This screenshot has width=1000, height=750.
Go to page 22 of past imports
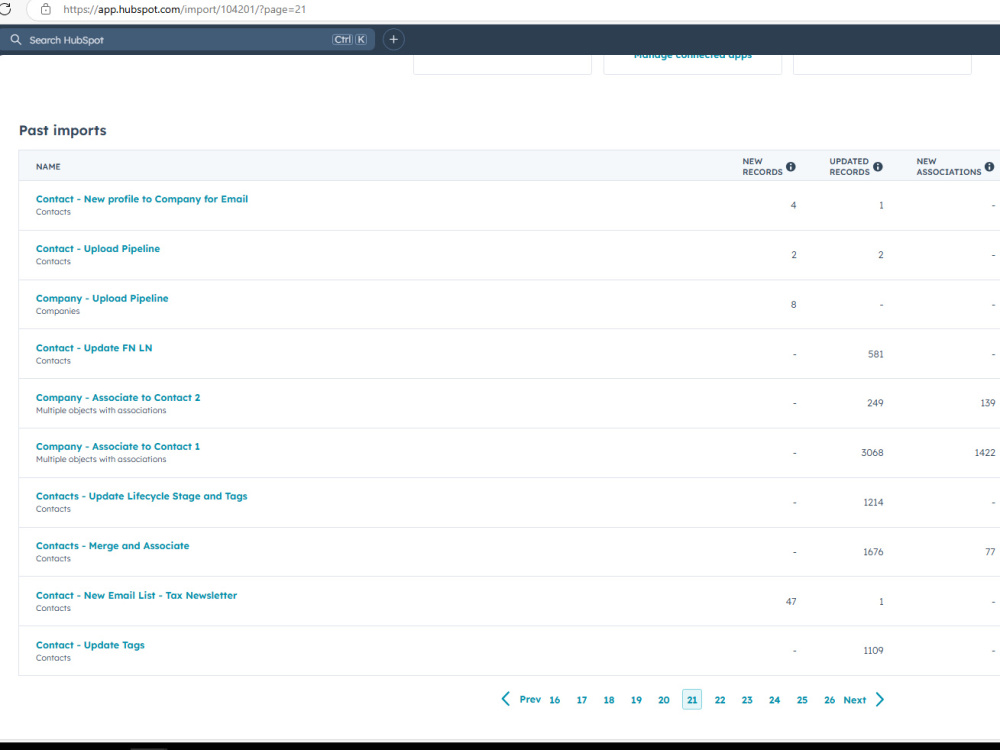tap(720, 700)
